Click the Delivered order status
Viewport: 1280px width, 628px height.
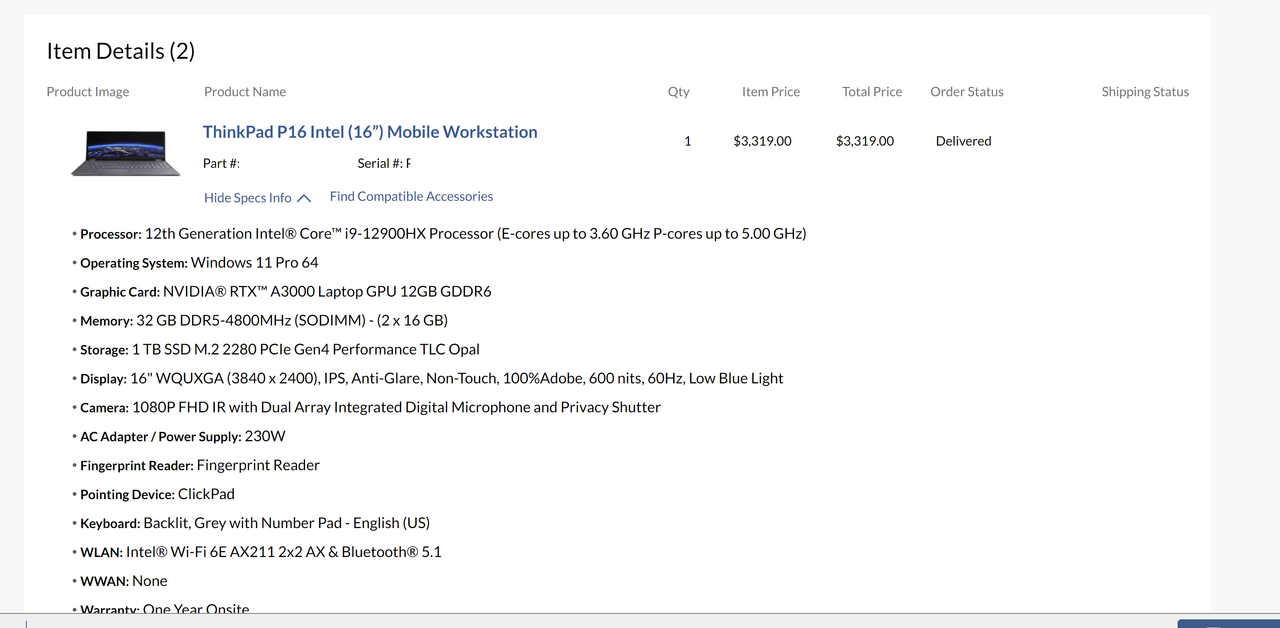pos(964,141)
